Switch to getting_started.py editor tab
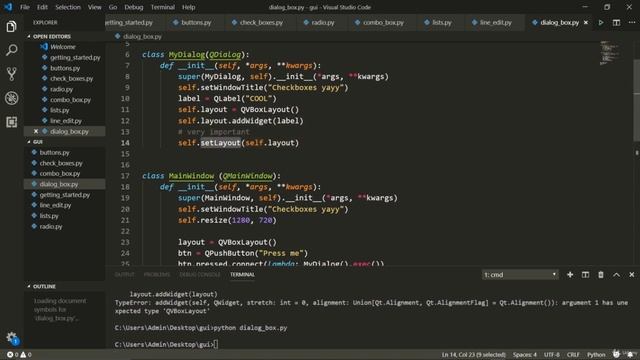The width and height of the screenshot is (640, 360). [x=135, y=23]
